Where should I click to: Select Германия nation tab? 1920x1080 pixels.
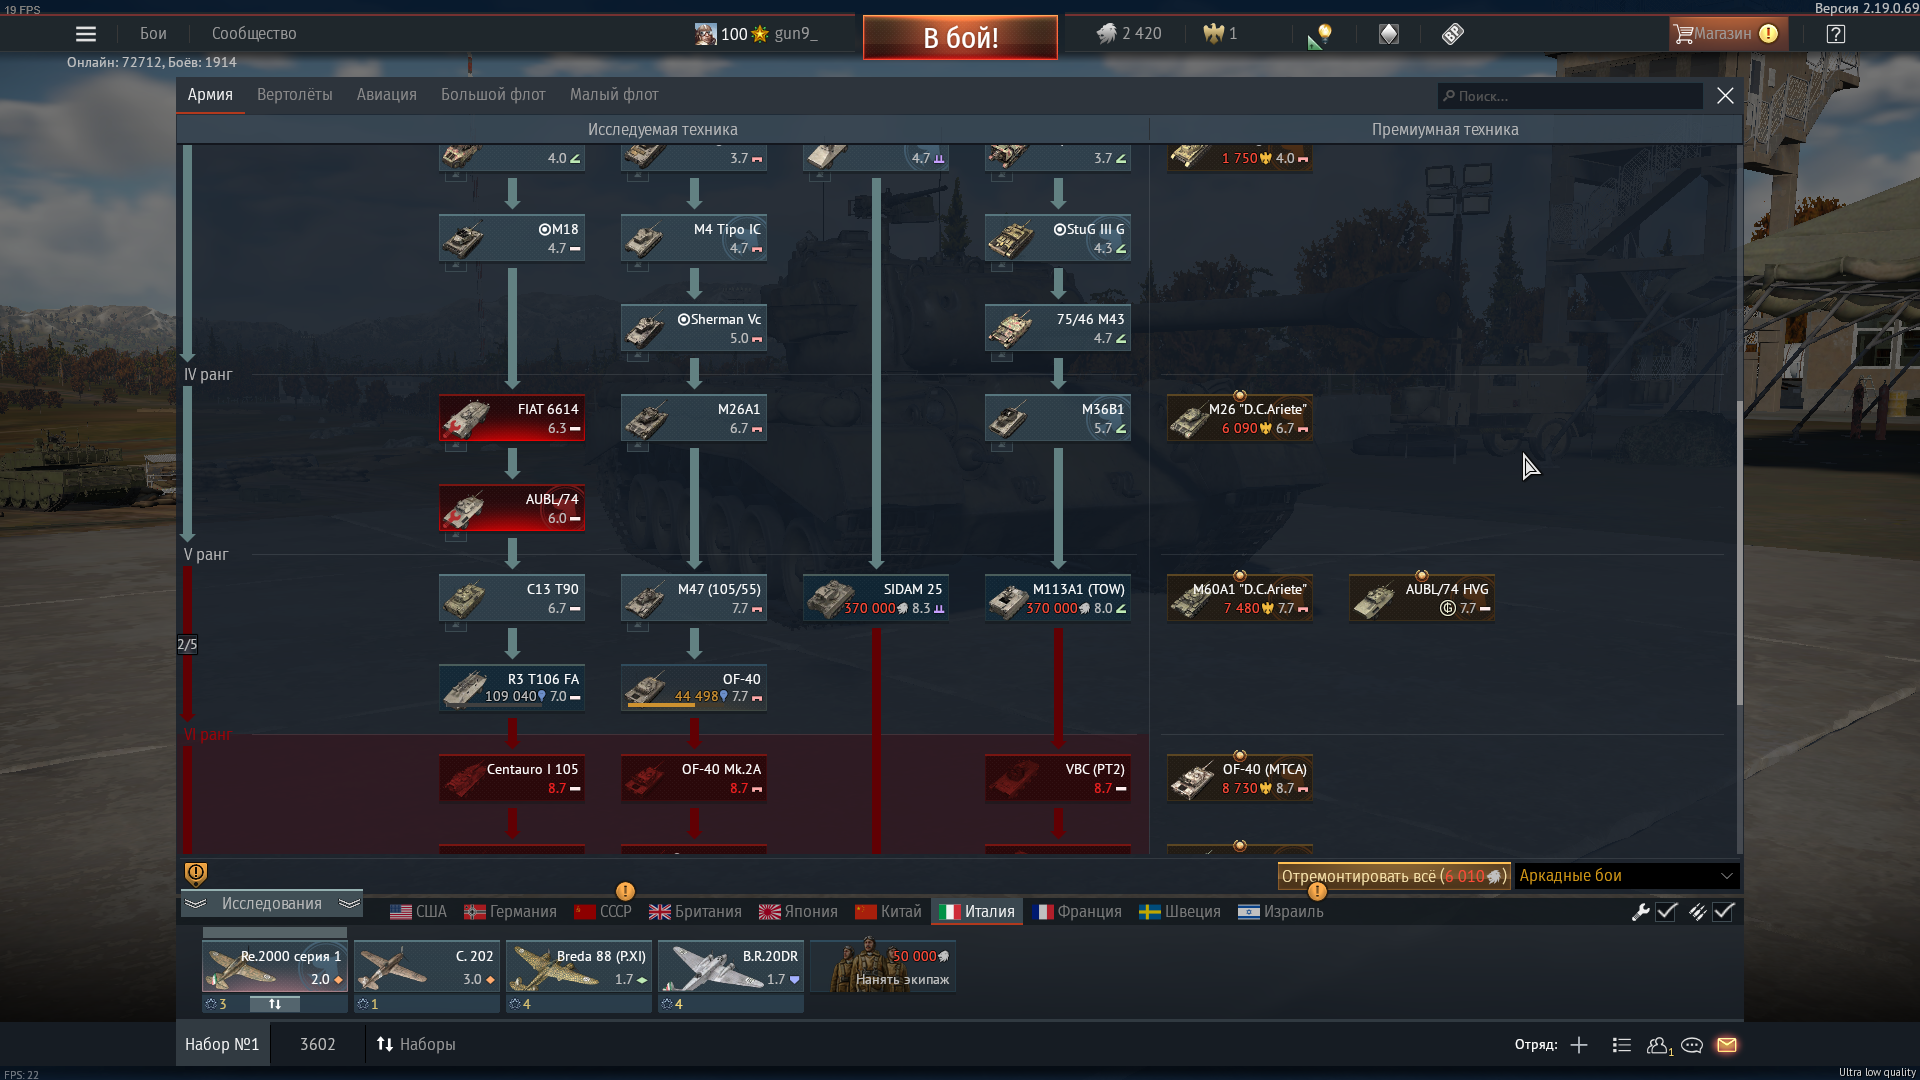pos(511,912)
